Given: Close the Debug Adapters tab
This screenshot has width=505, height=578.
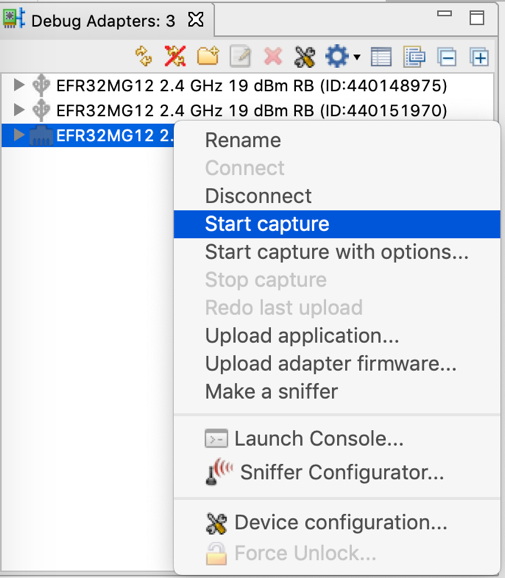Looking at the screenshot, I should 195,19.
